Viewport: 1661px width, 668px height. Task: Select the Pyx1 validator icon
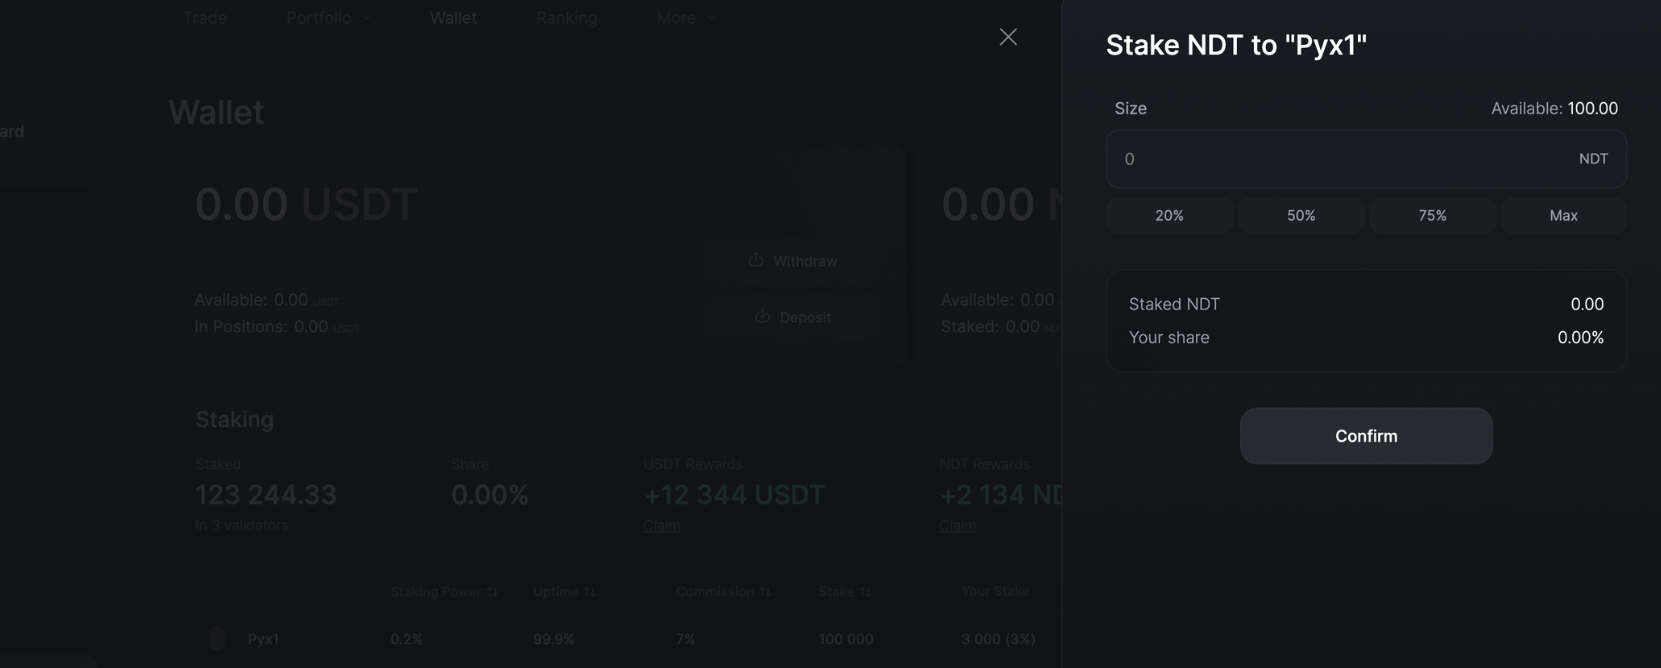pyautogui.click(x=217, y=638)
